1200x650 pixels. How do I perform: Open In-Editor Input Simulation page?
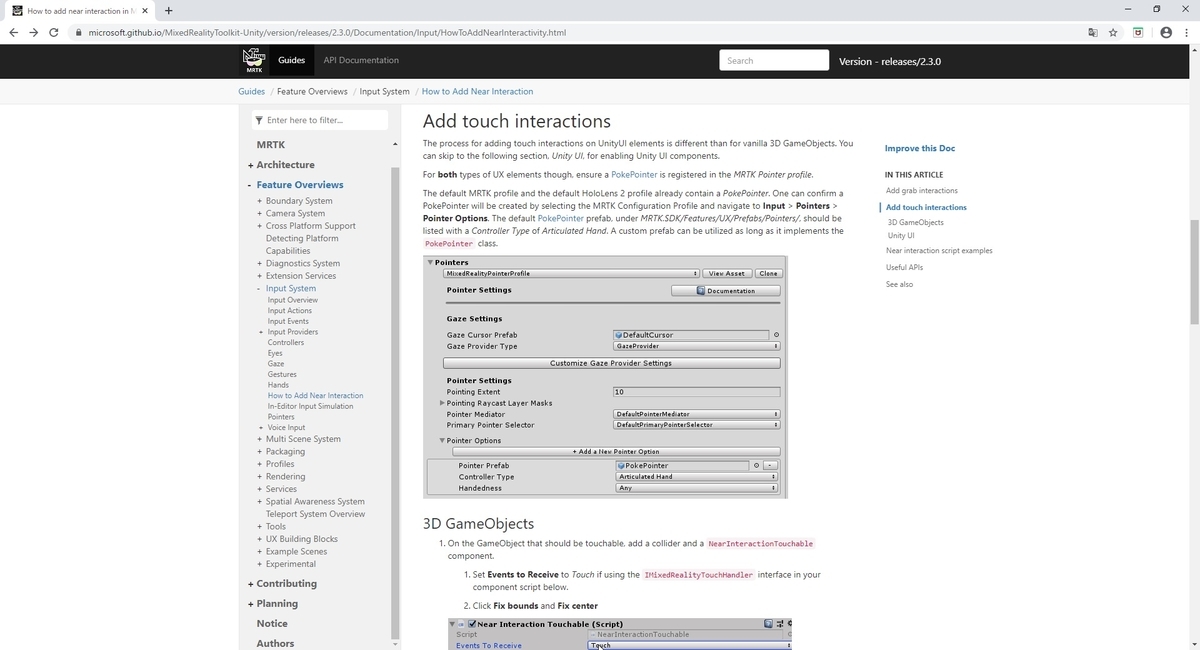pyautogui.click(x=310, y=406)
